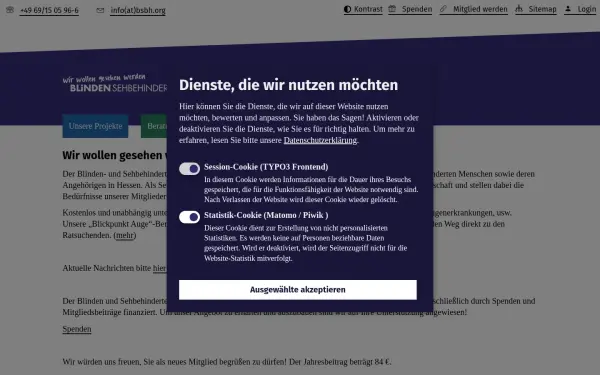Click the pen icon next to Mitglied werden

pos(443,9)
